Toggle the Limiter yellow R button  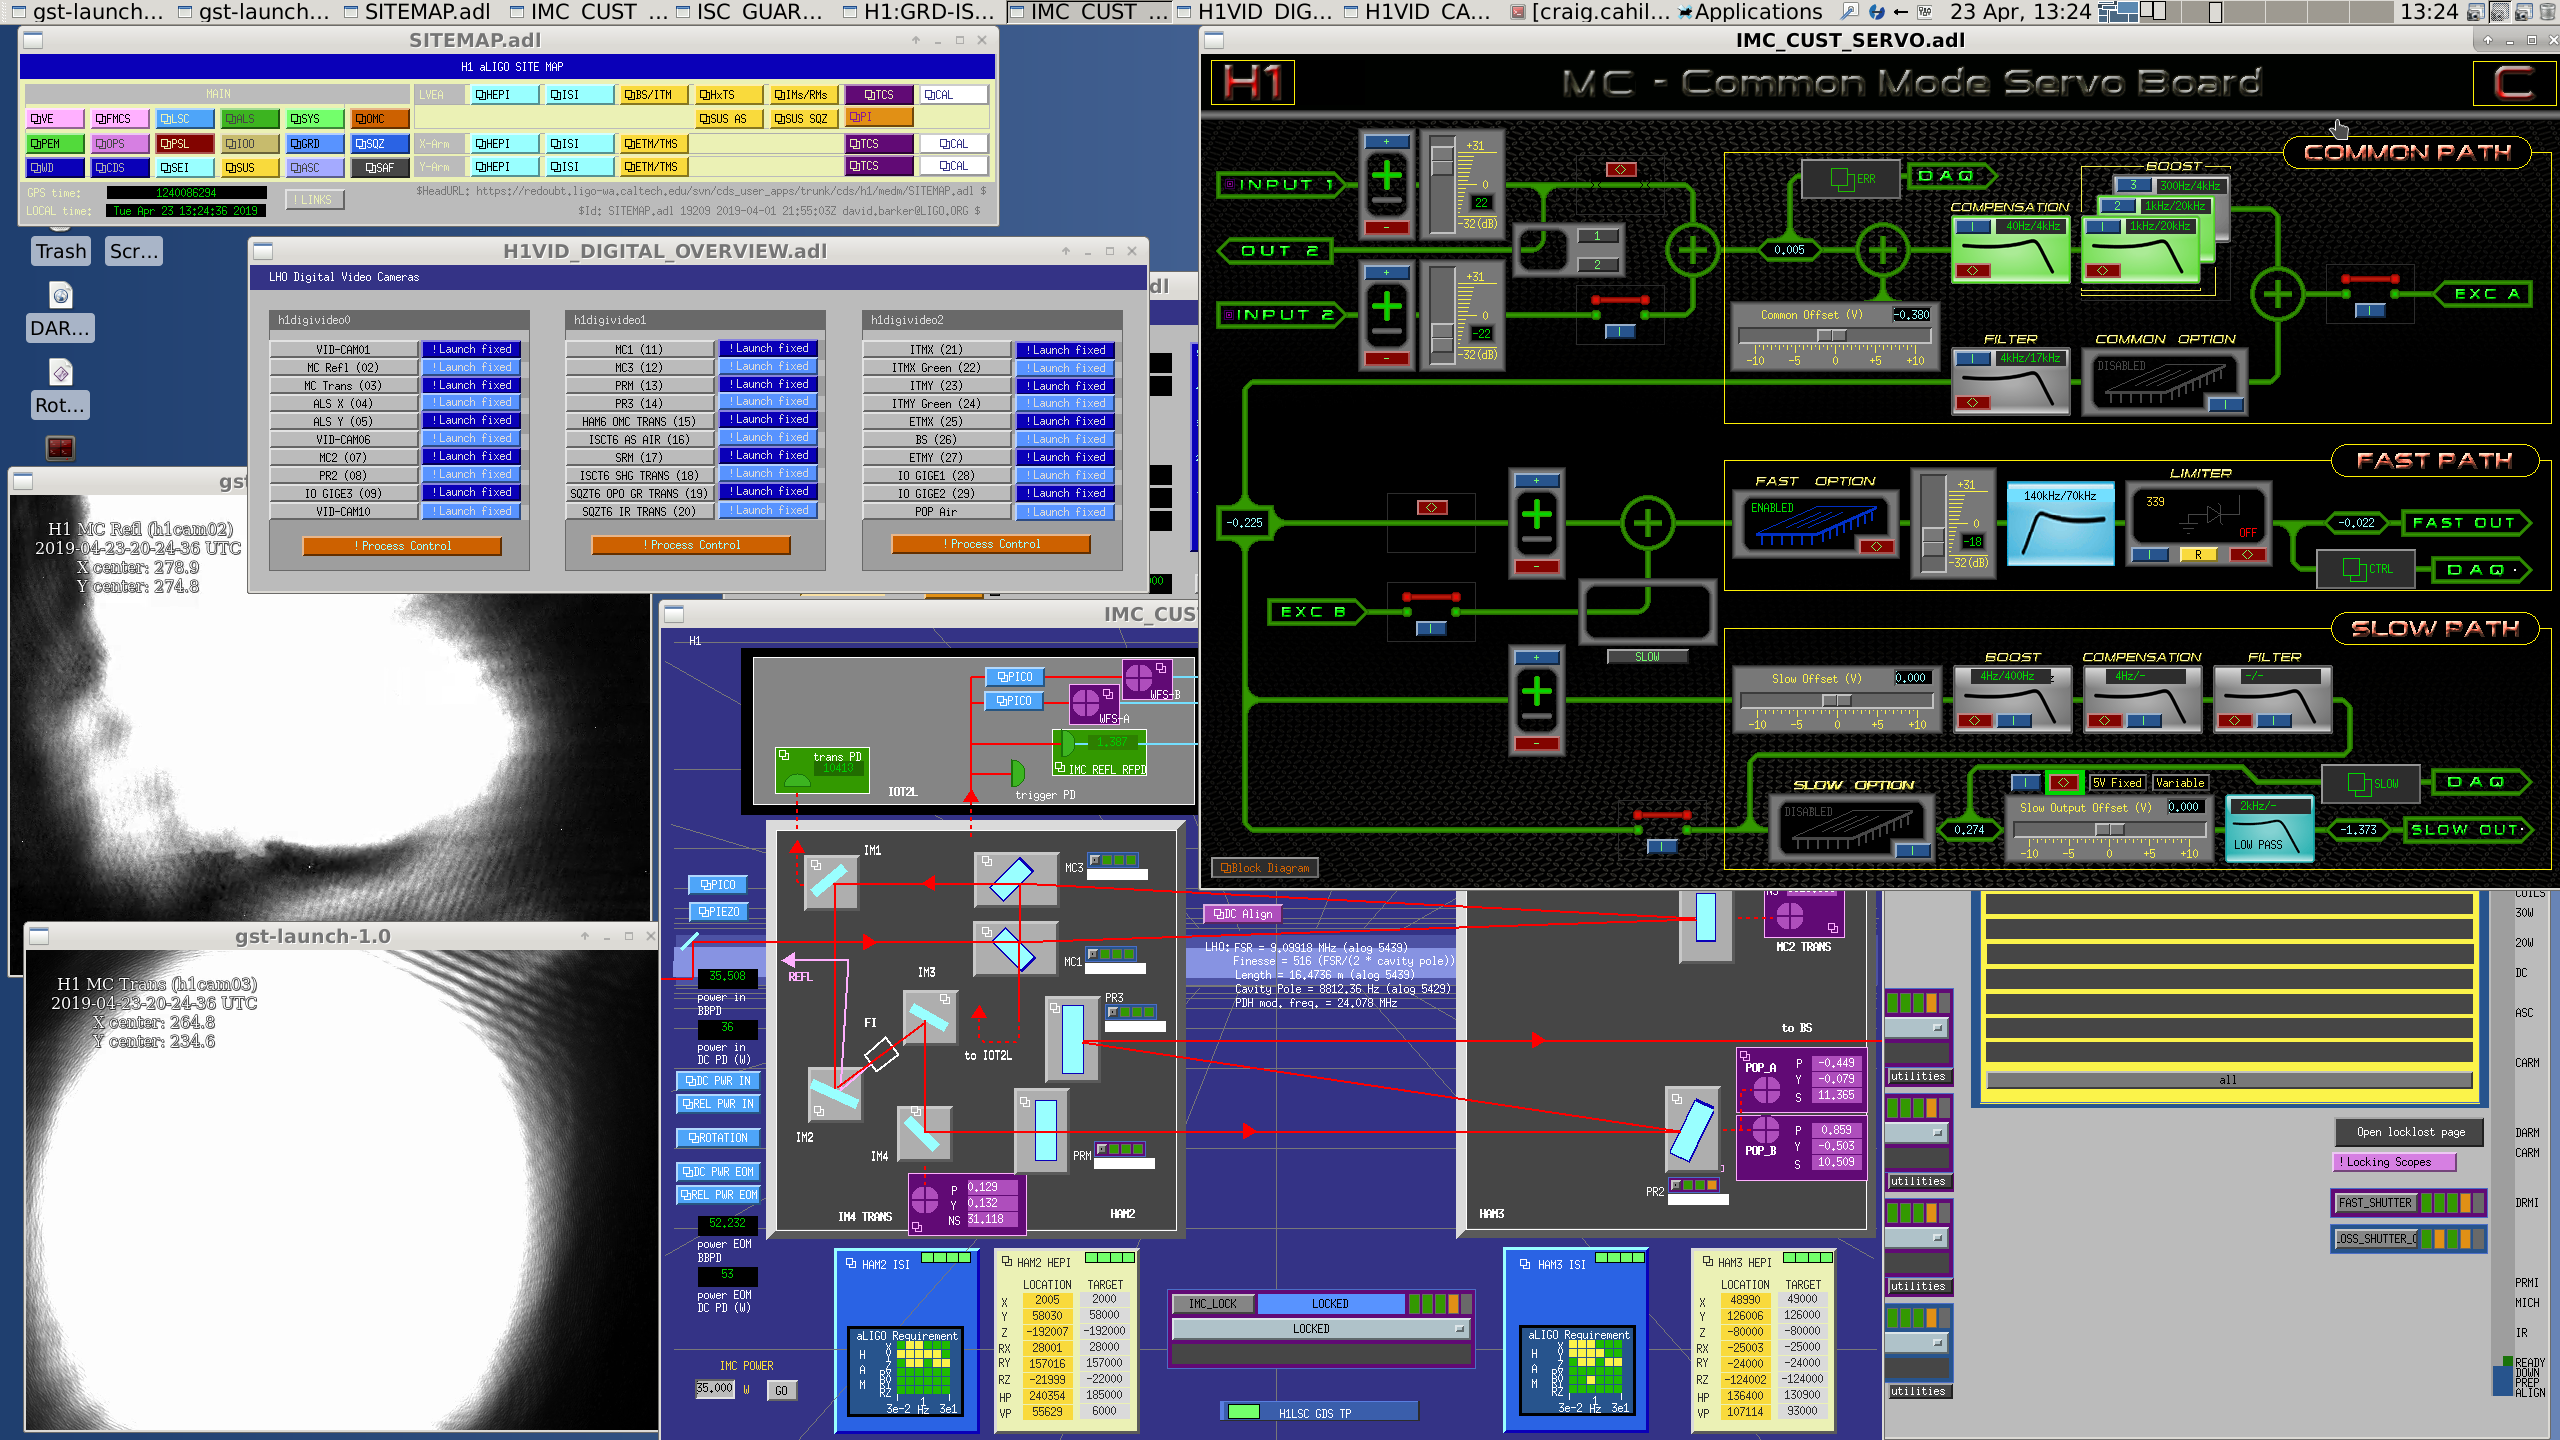pyautogui.click(x=2198, y=554)
